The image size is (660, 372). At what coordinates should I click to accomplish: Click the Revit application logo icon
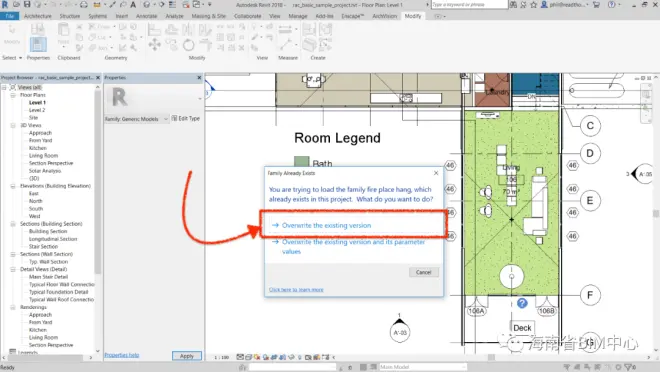pos(5,5)
